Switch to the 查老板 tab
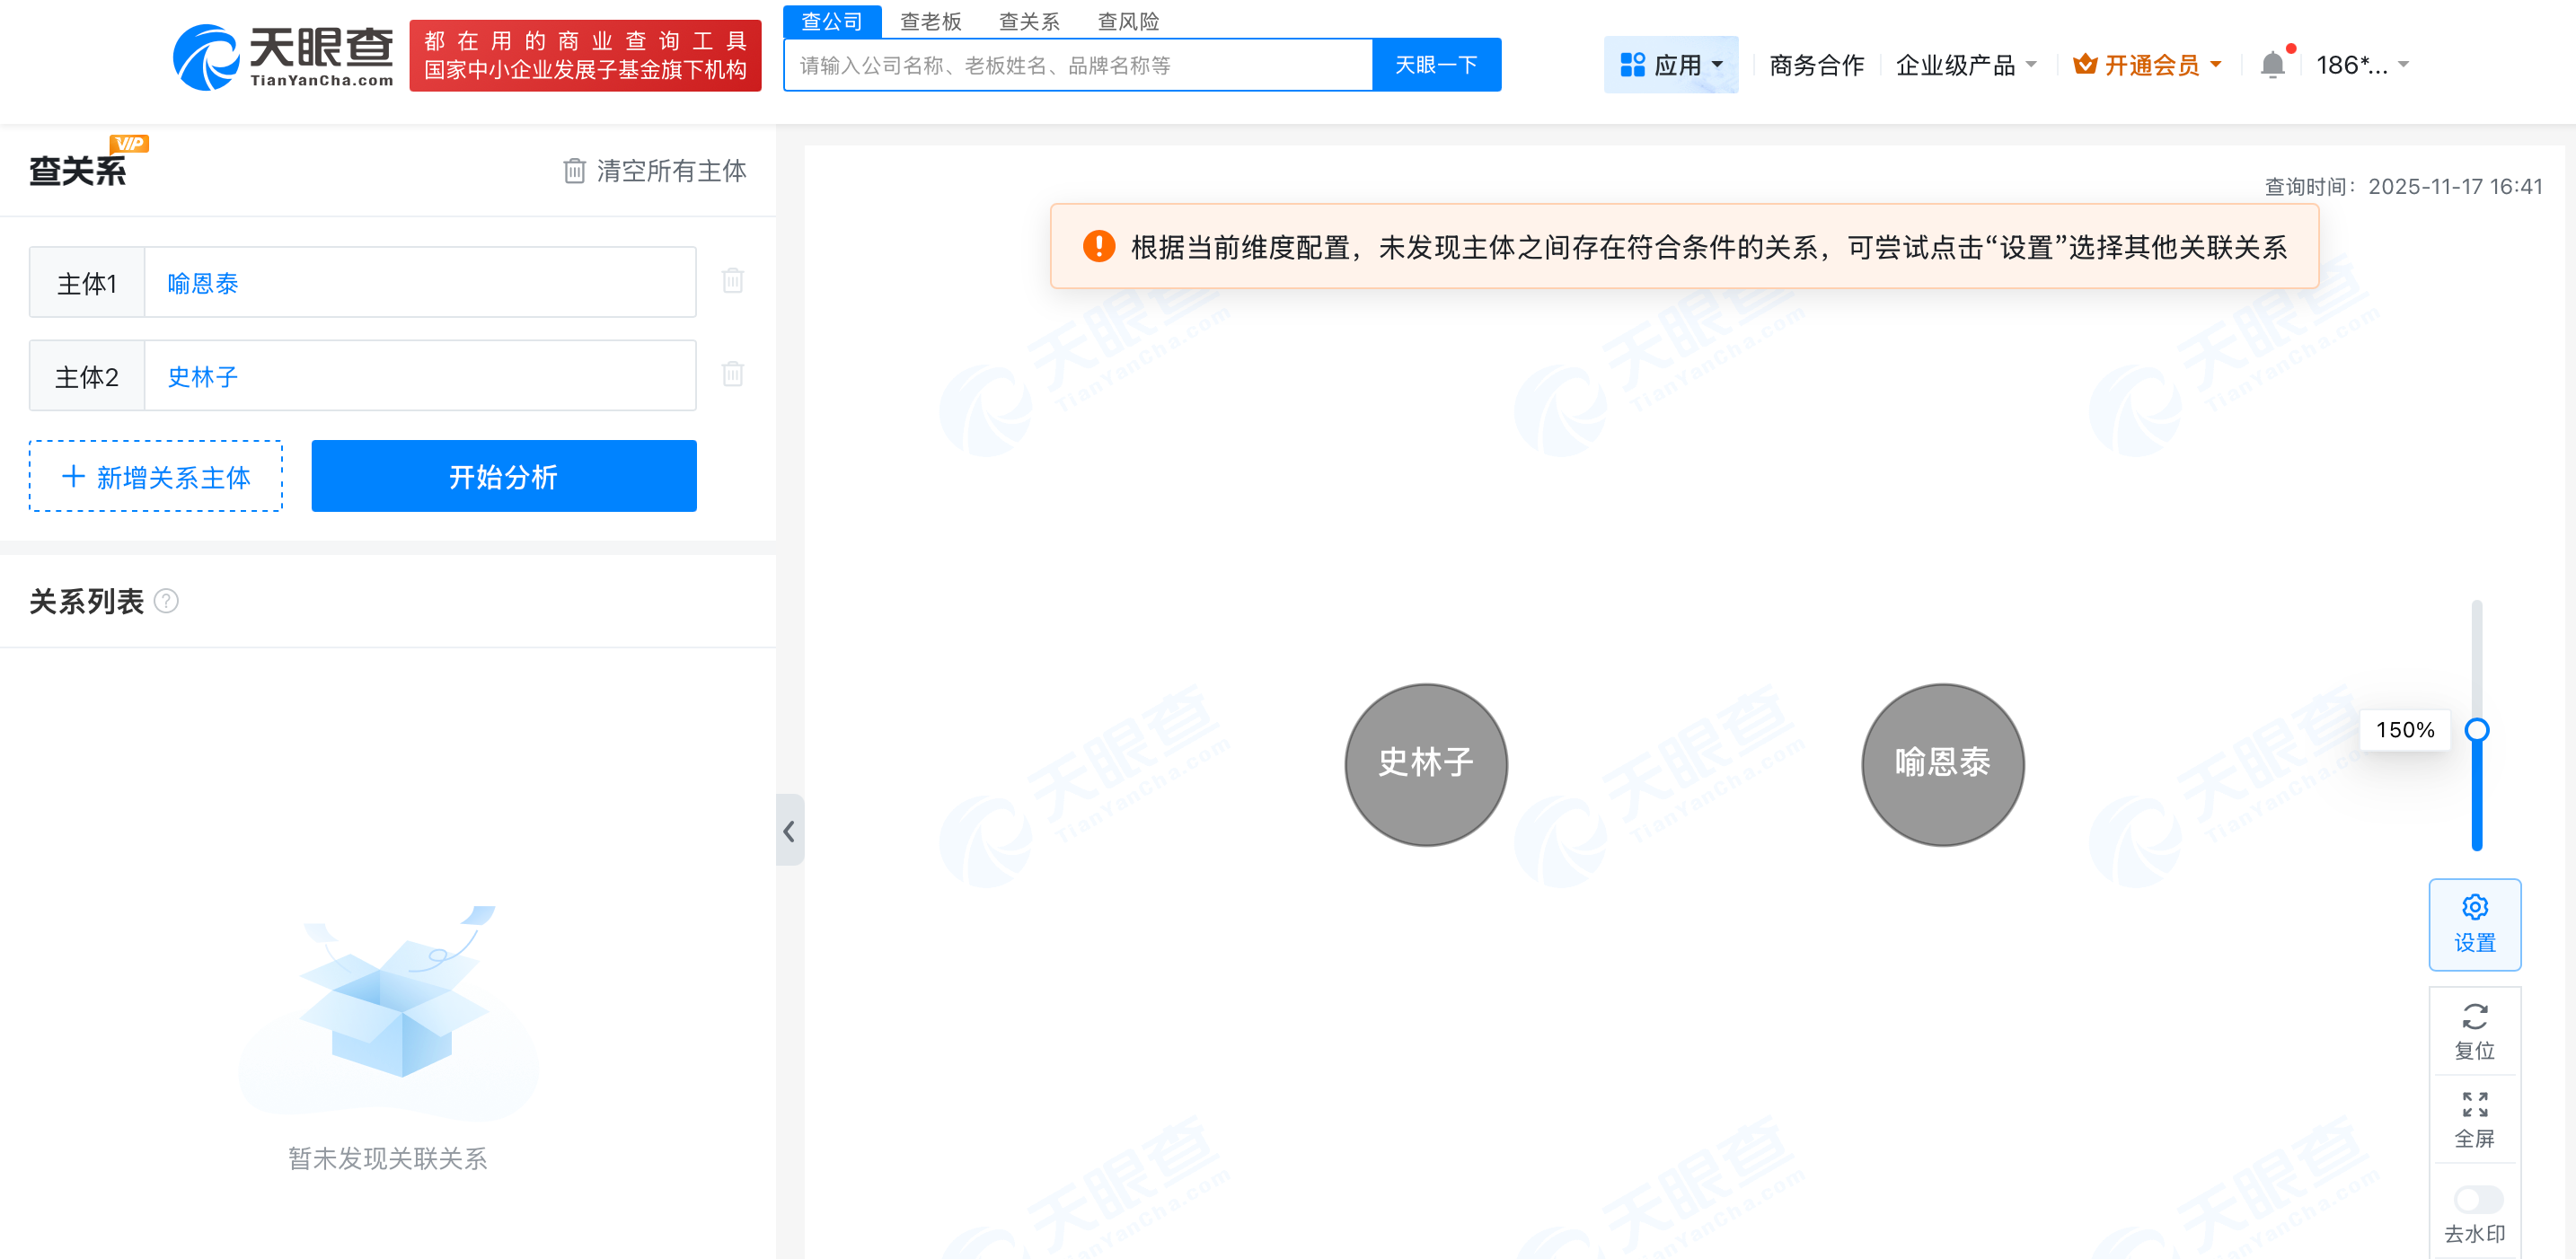 [930, 21]
